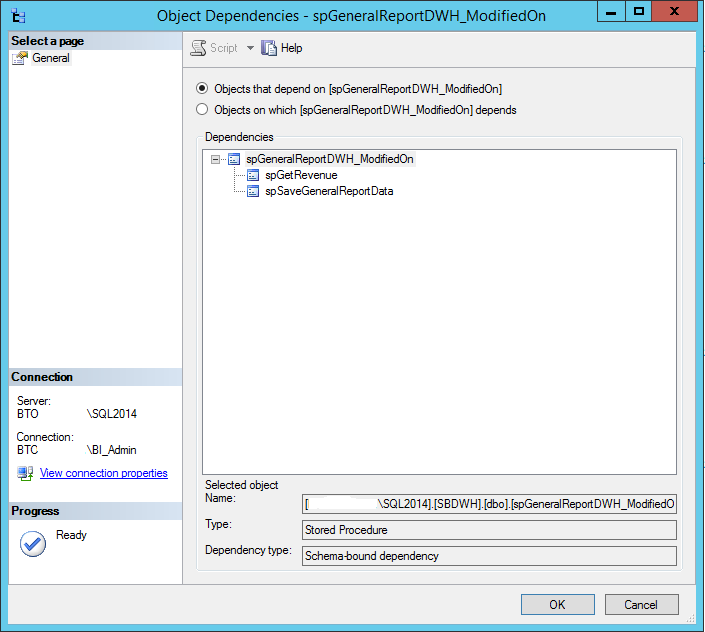Screen dimensions: 705x632
Task: Click the '\BI_Admin' connection text
Action: pyautogui.click(x=112, y=450)
